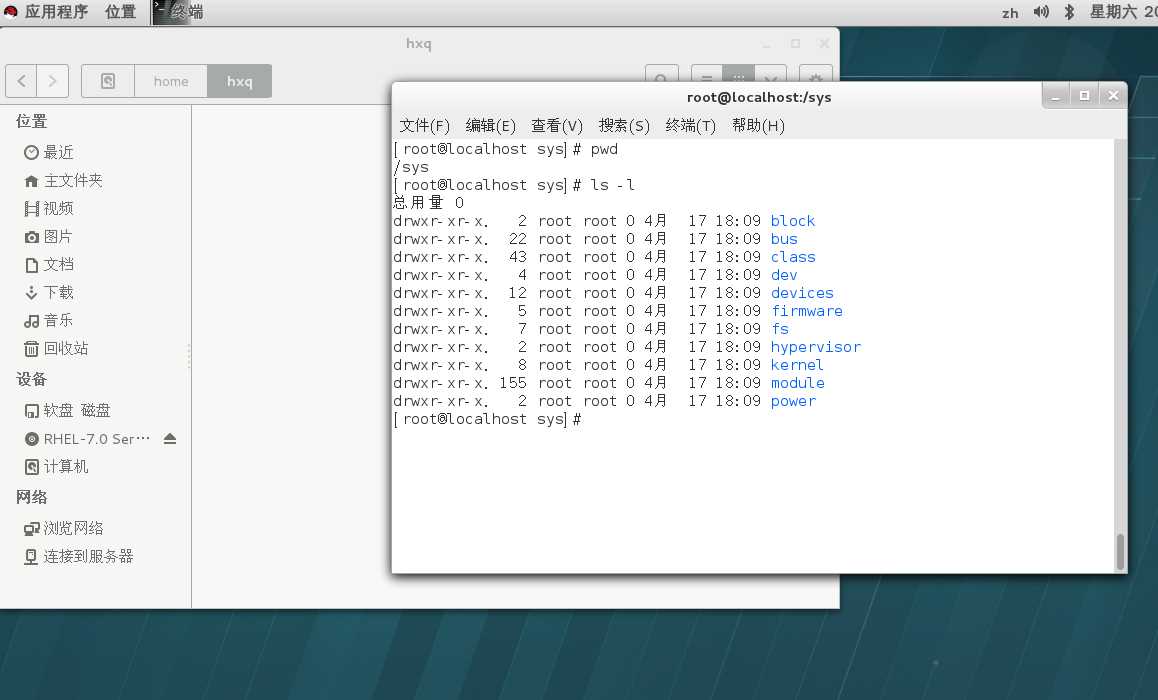
Task: Open 最近 in the file manager sidebar
Action: (58, 152)
